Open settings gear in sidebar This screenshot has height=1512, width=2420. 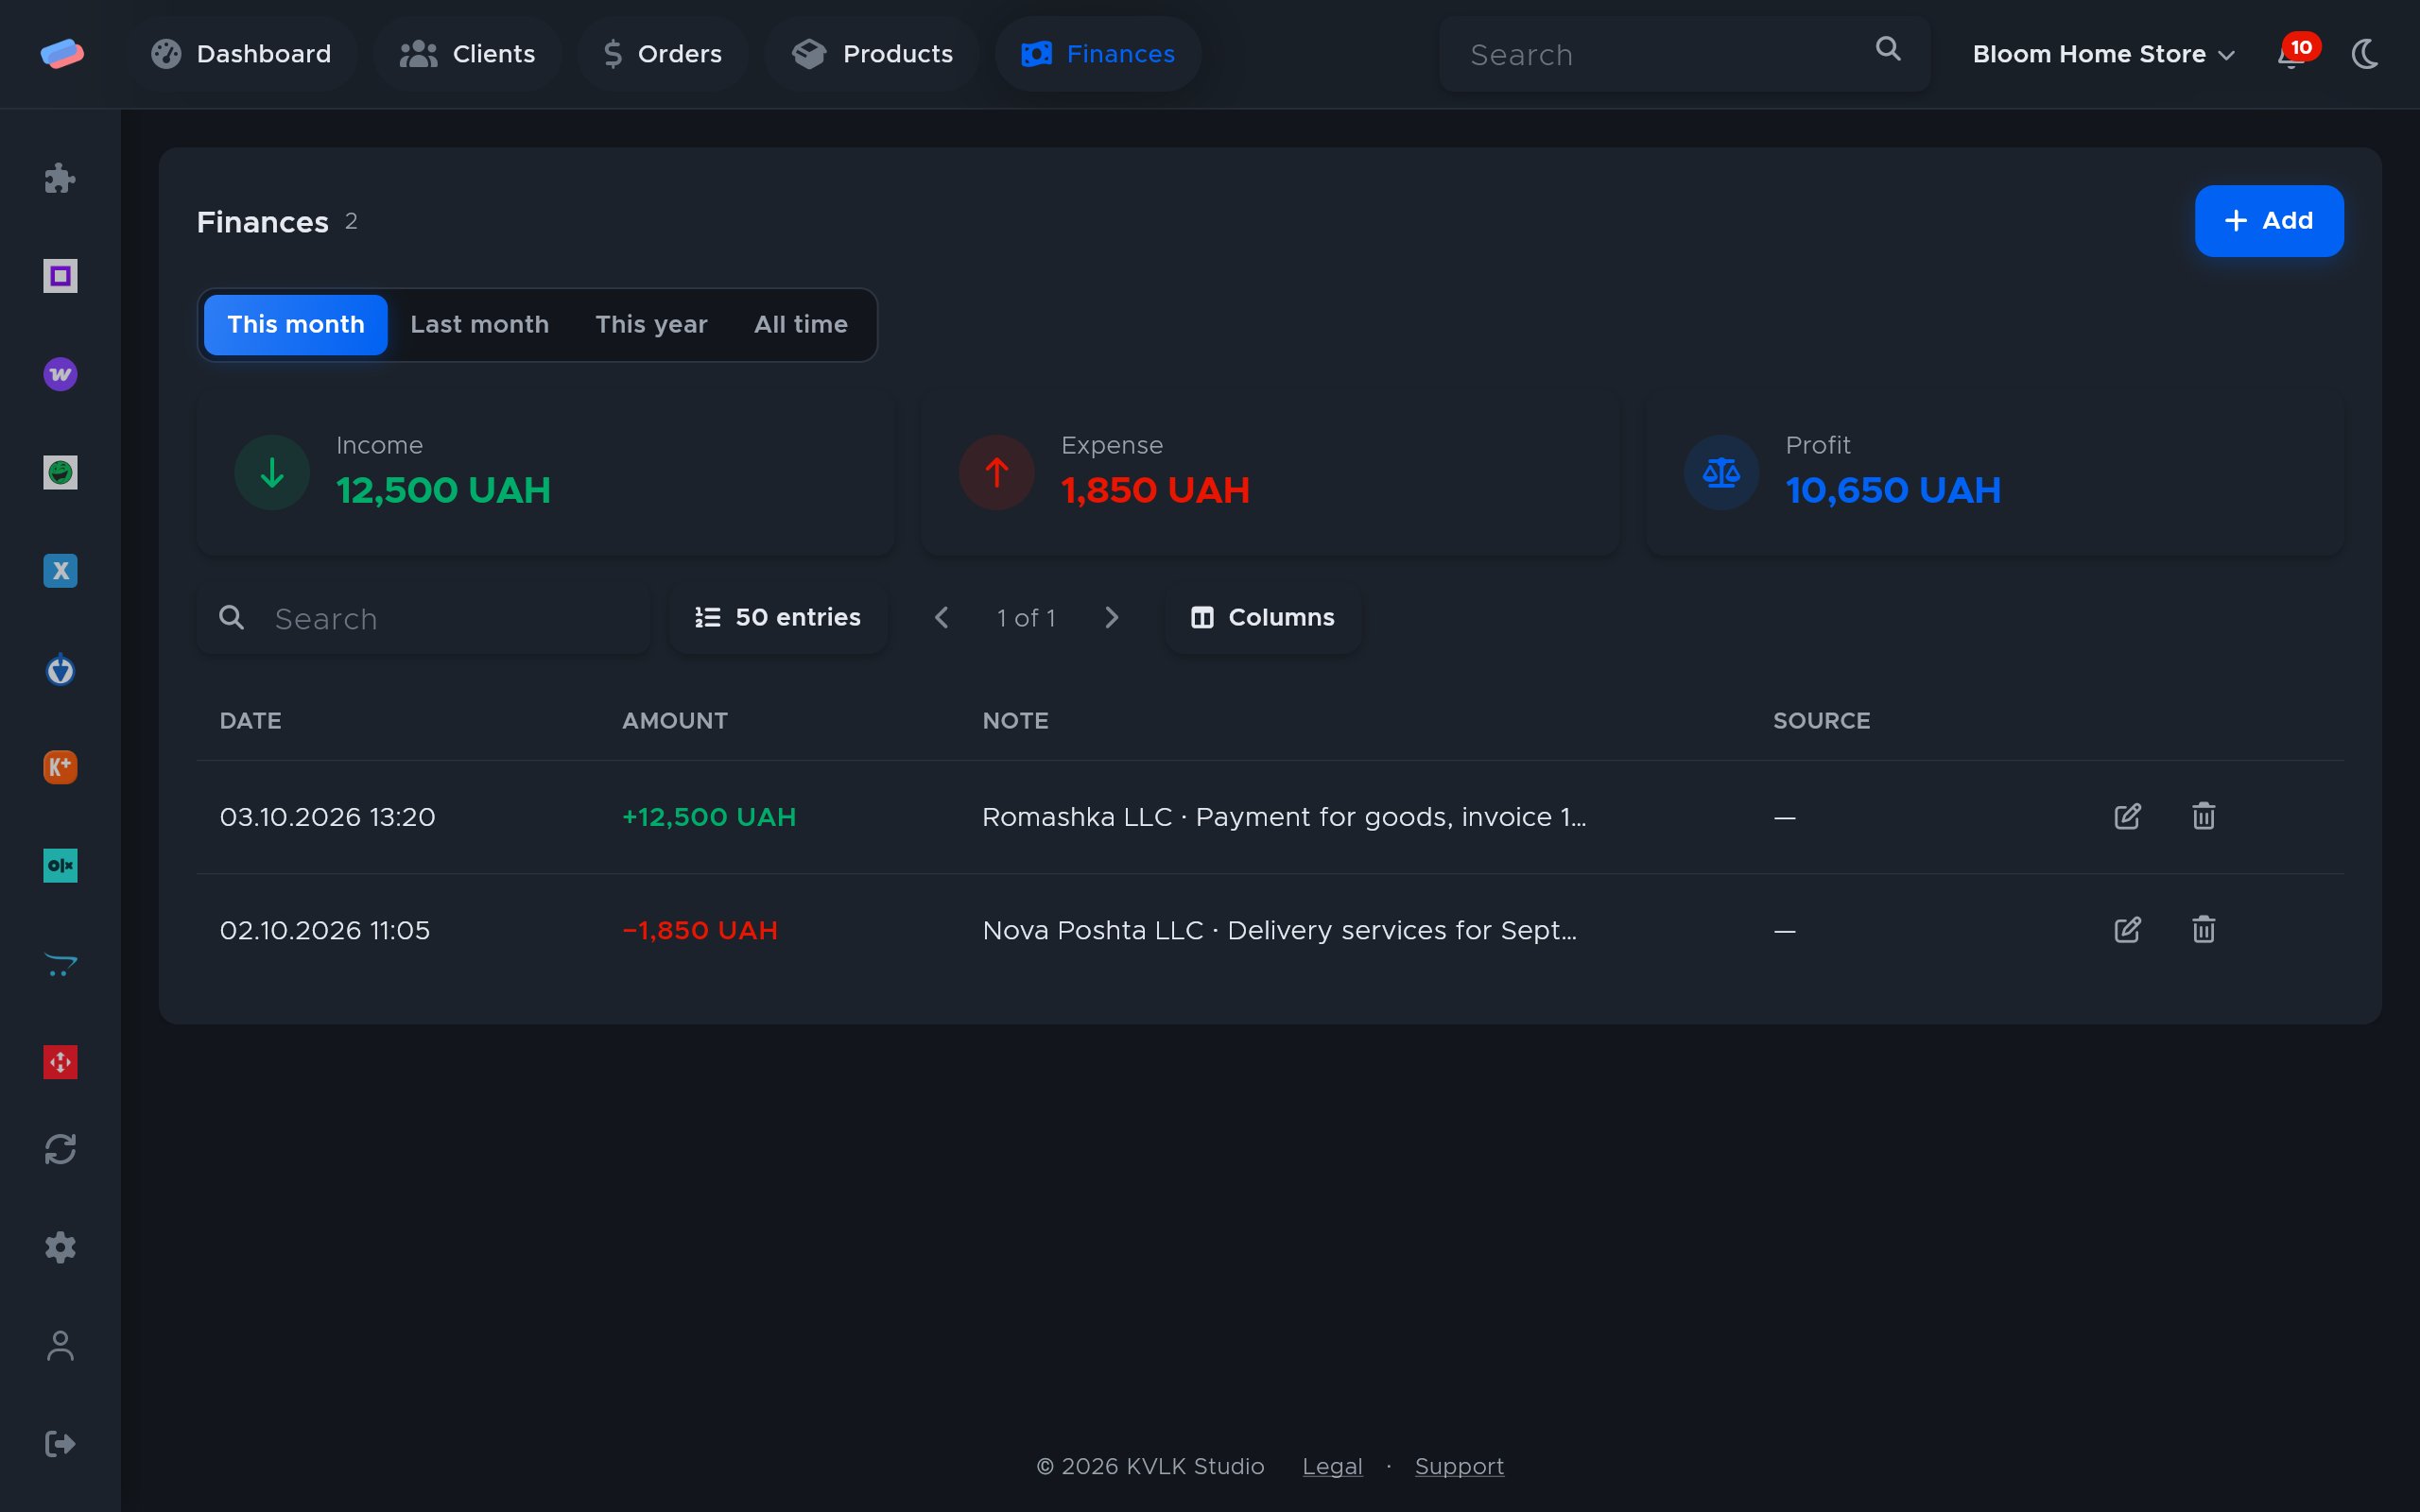click(x=60, y=1247)
